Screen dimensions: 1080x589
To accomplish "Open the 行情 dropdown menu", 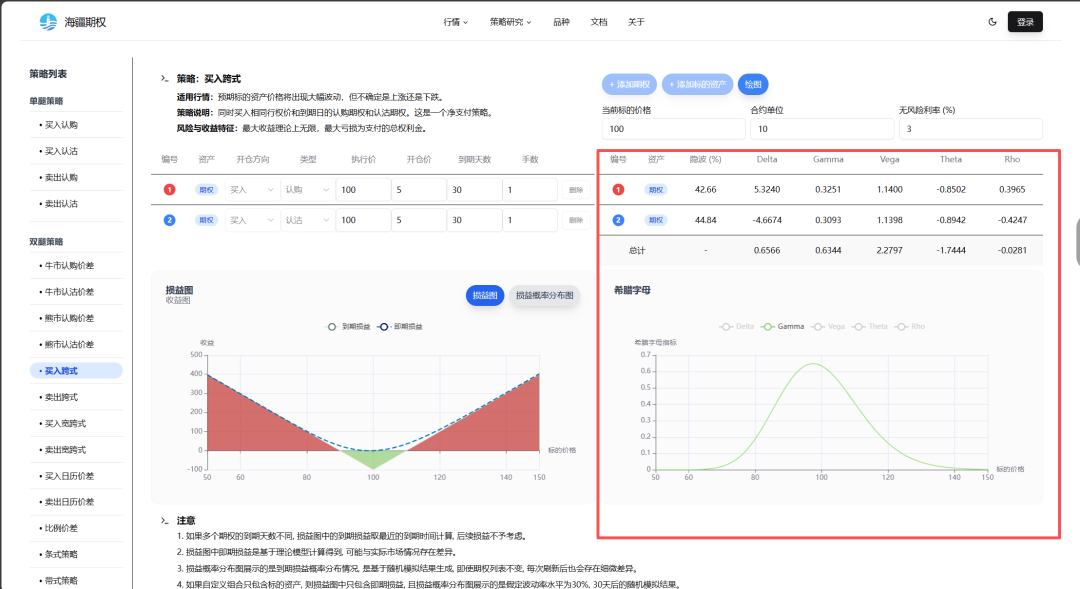I will tap(455, 22).
